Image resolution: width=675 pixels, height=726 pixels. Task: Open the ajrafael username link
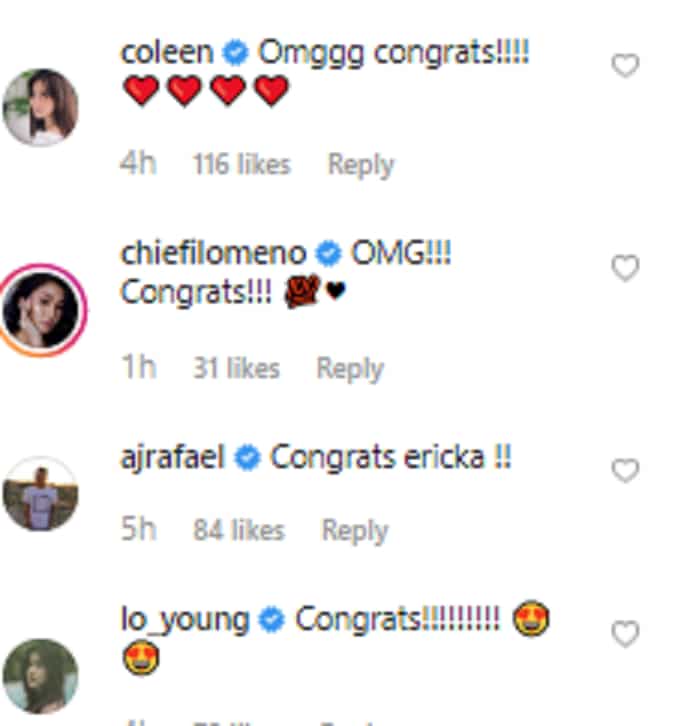coord(173,457)
